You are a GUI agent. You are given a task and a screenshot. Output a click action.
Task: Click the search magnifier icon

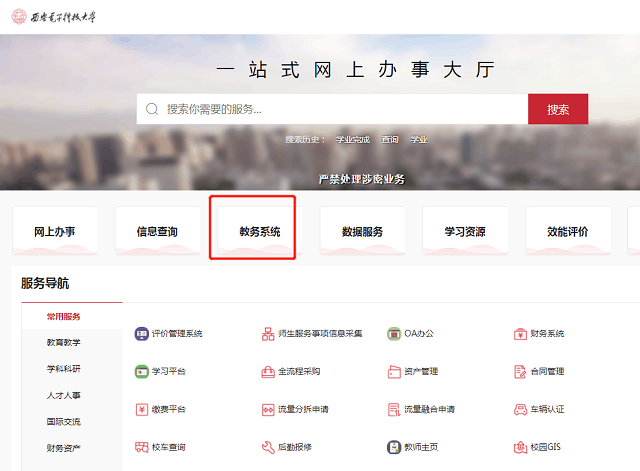point(153,109)
